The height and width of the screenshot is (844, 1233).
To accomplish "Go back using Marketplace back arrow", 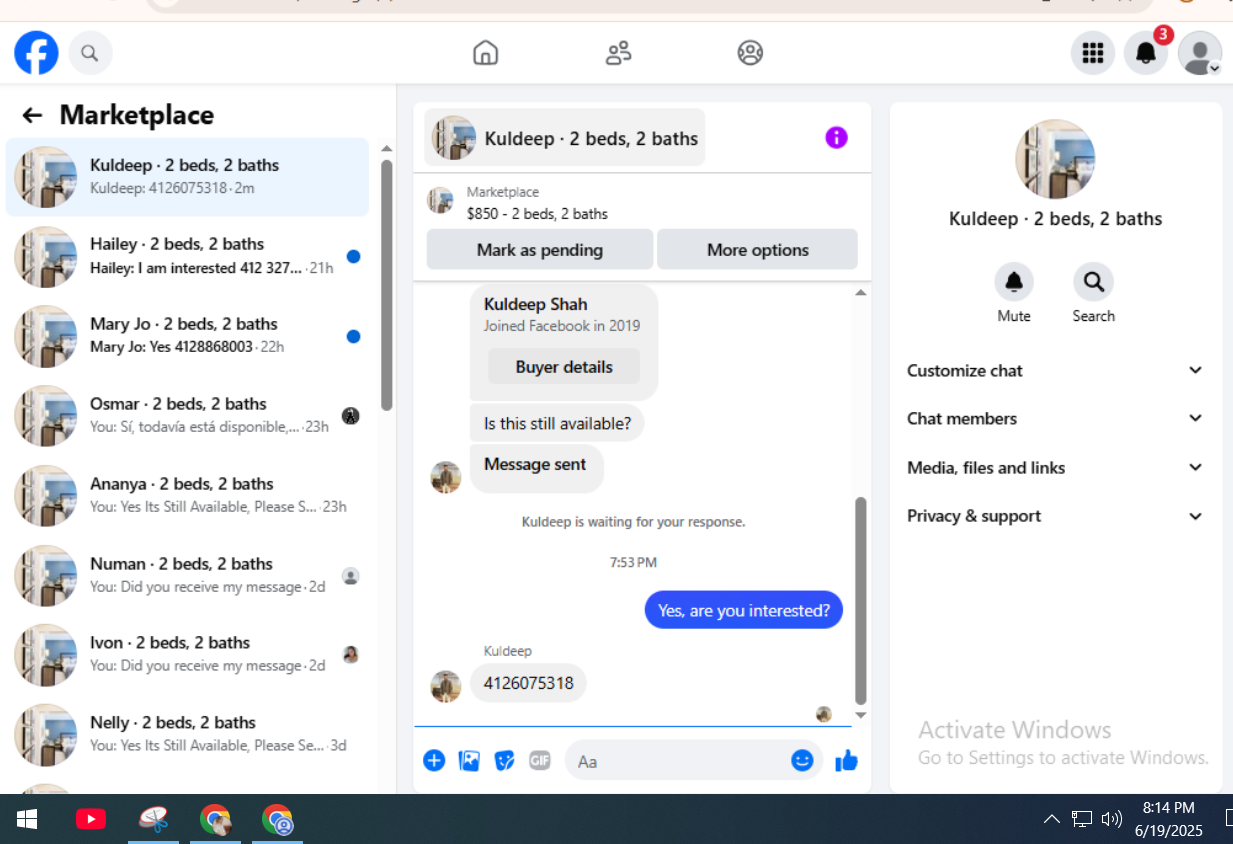I will coord(32,115).
